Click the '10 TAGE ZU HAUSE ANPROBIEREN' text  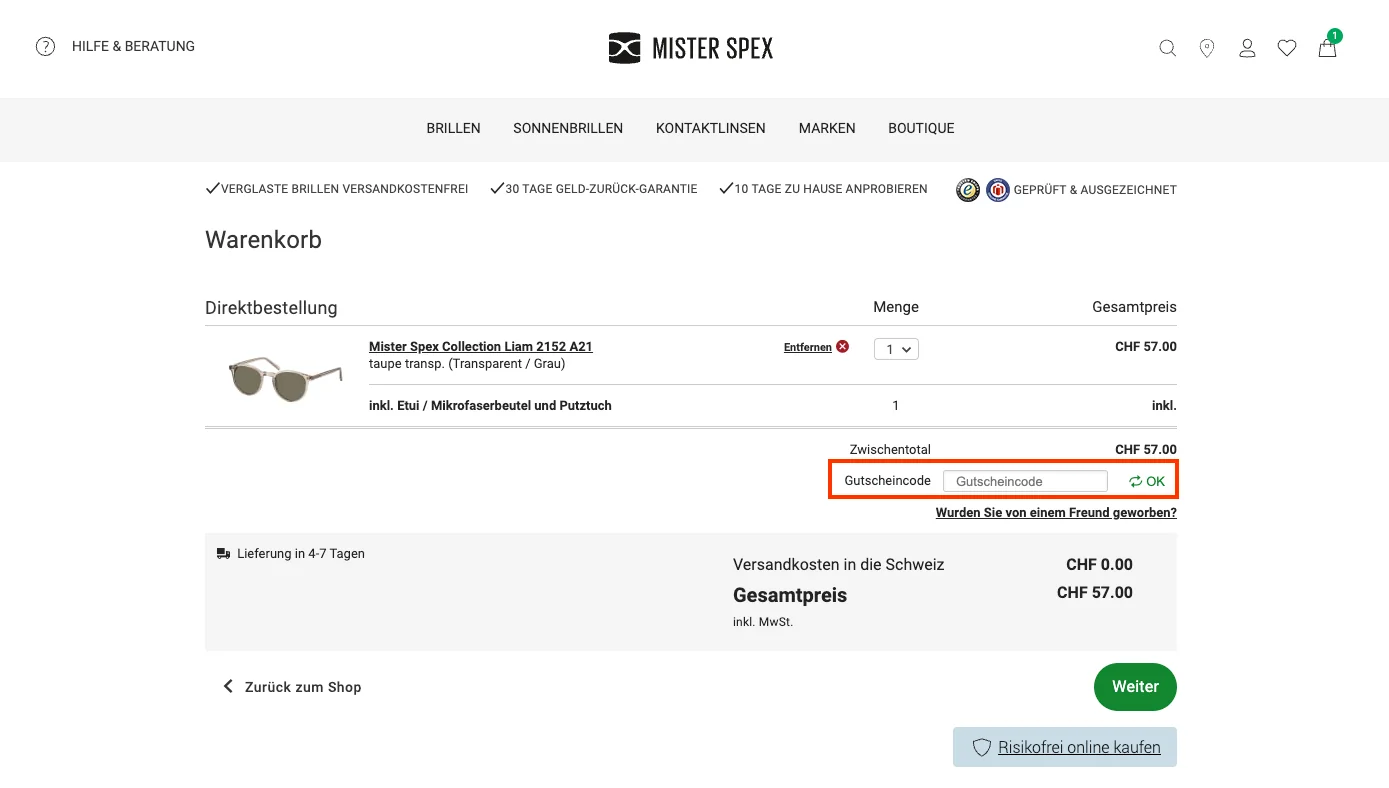(831, 189)
